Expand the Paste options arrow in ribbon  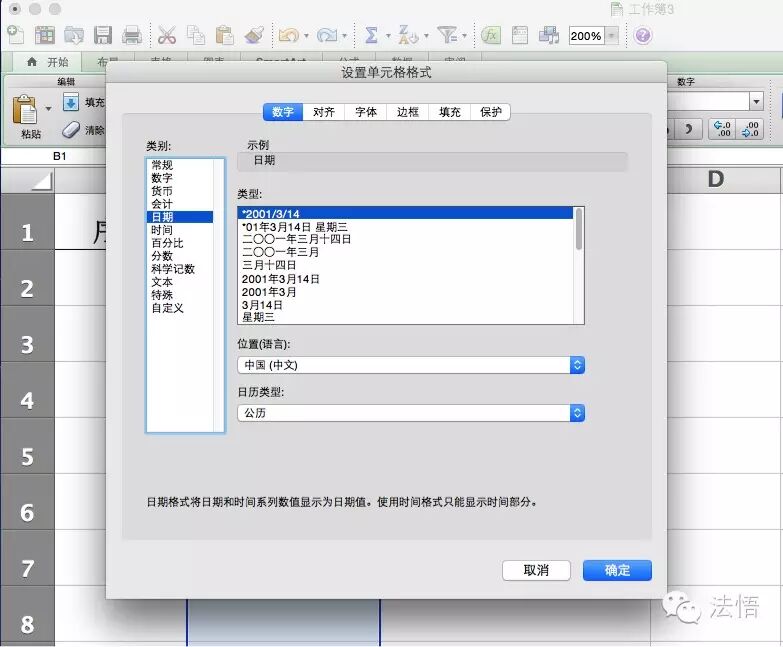click(48, 108)
